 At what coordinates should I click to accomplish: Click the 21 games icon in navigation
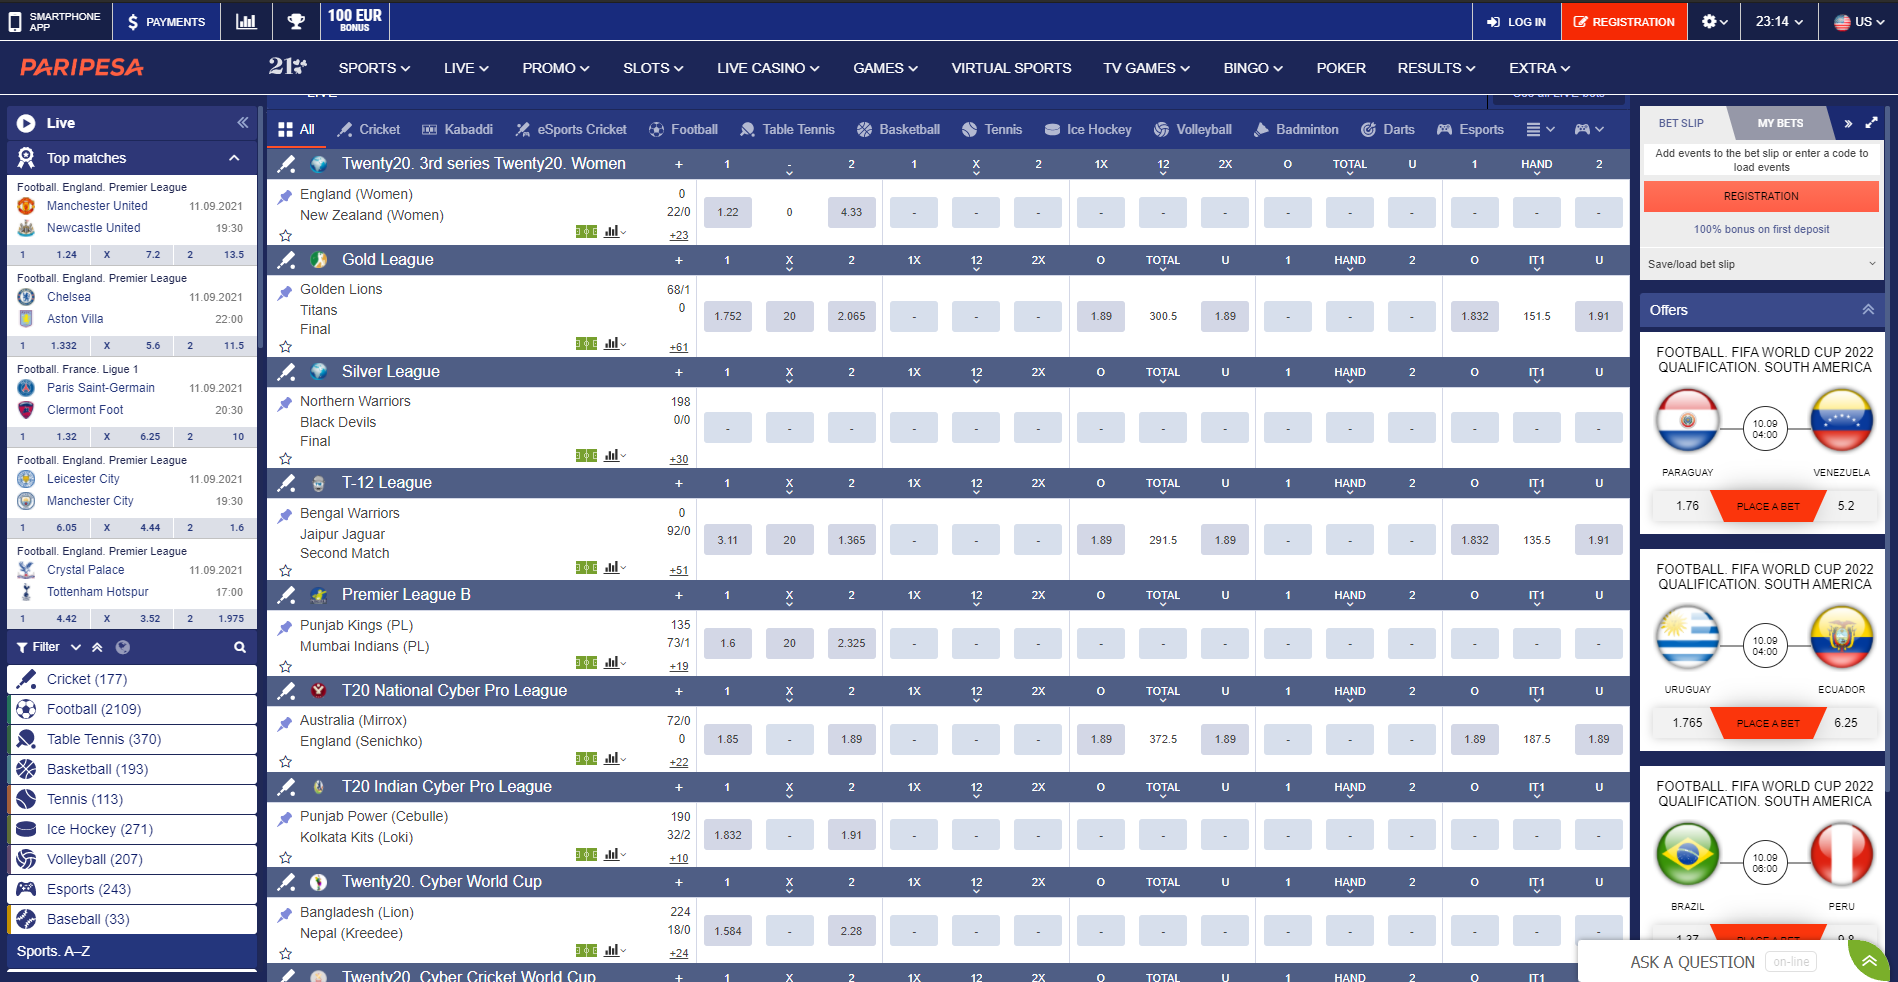pyautogui.click(x=287, y=67)
